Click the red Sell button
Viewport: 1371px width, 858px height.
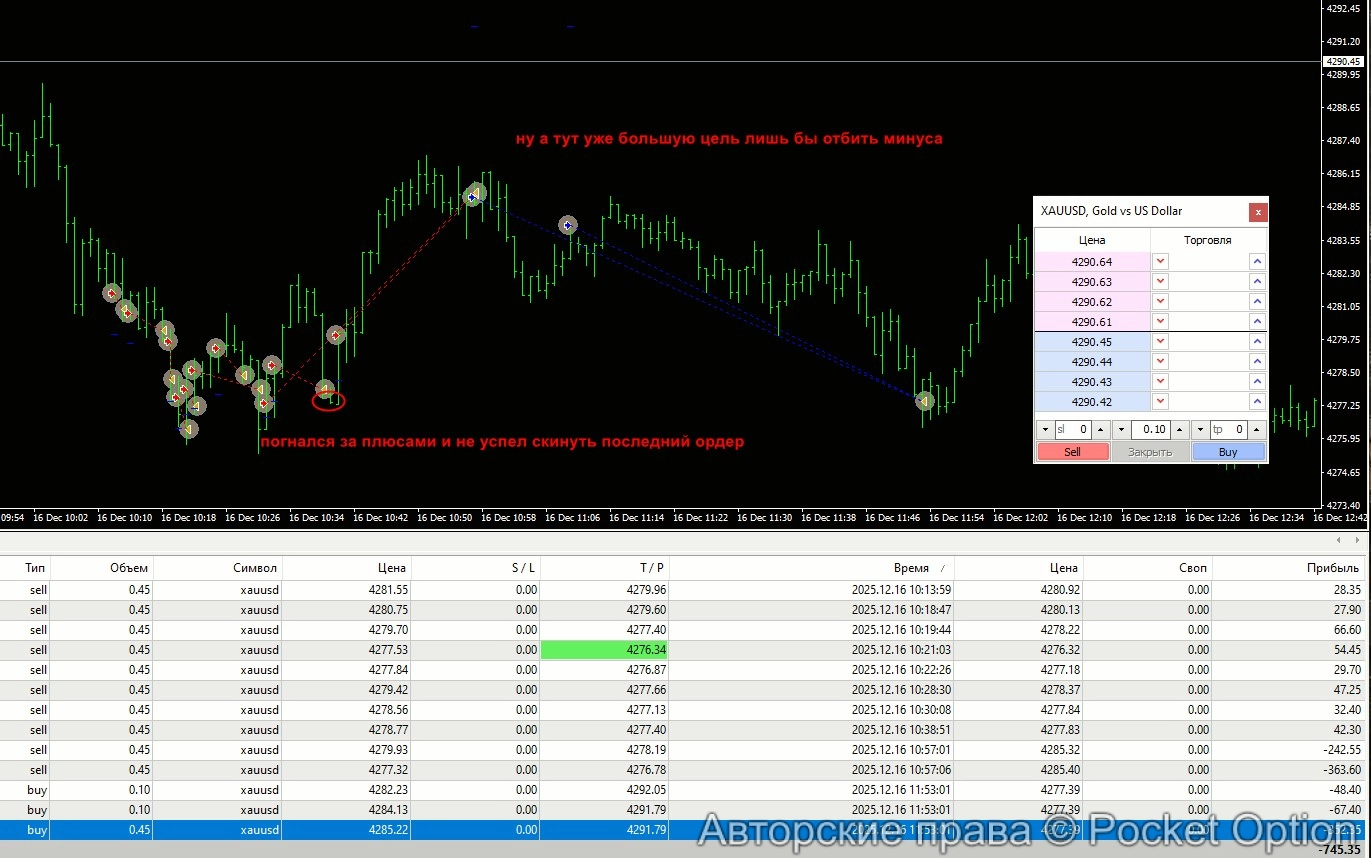click(x=1072, y=452)
